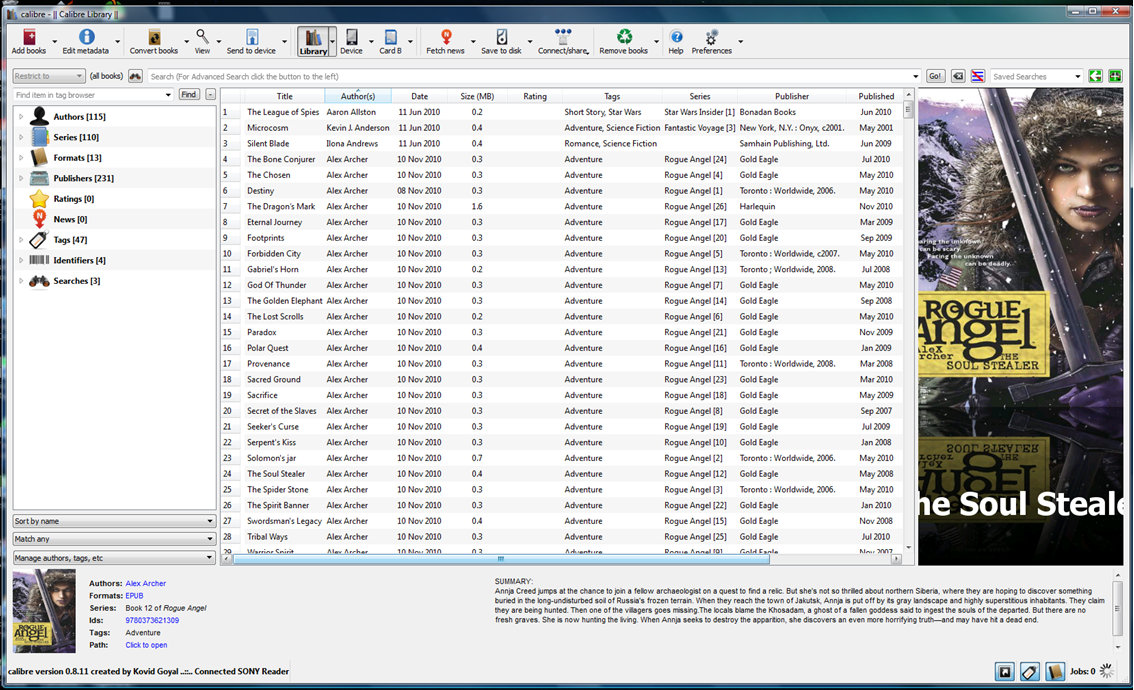
Task: Click the main search input field
Action: tap(534, 76)
